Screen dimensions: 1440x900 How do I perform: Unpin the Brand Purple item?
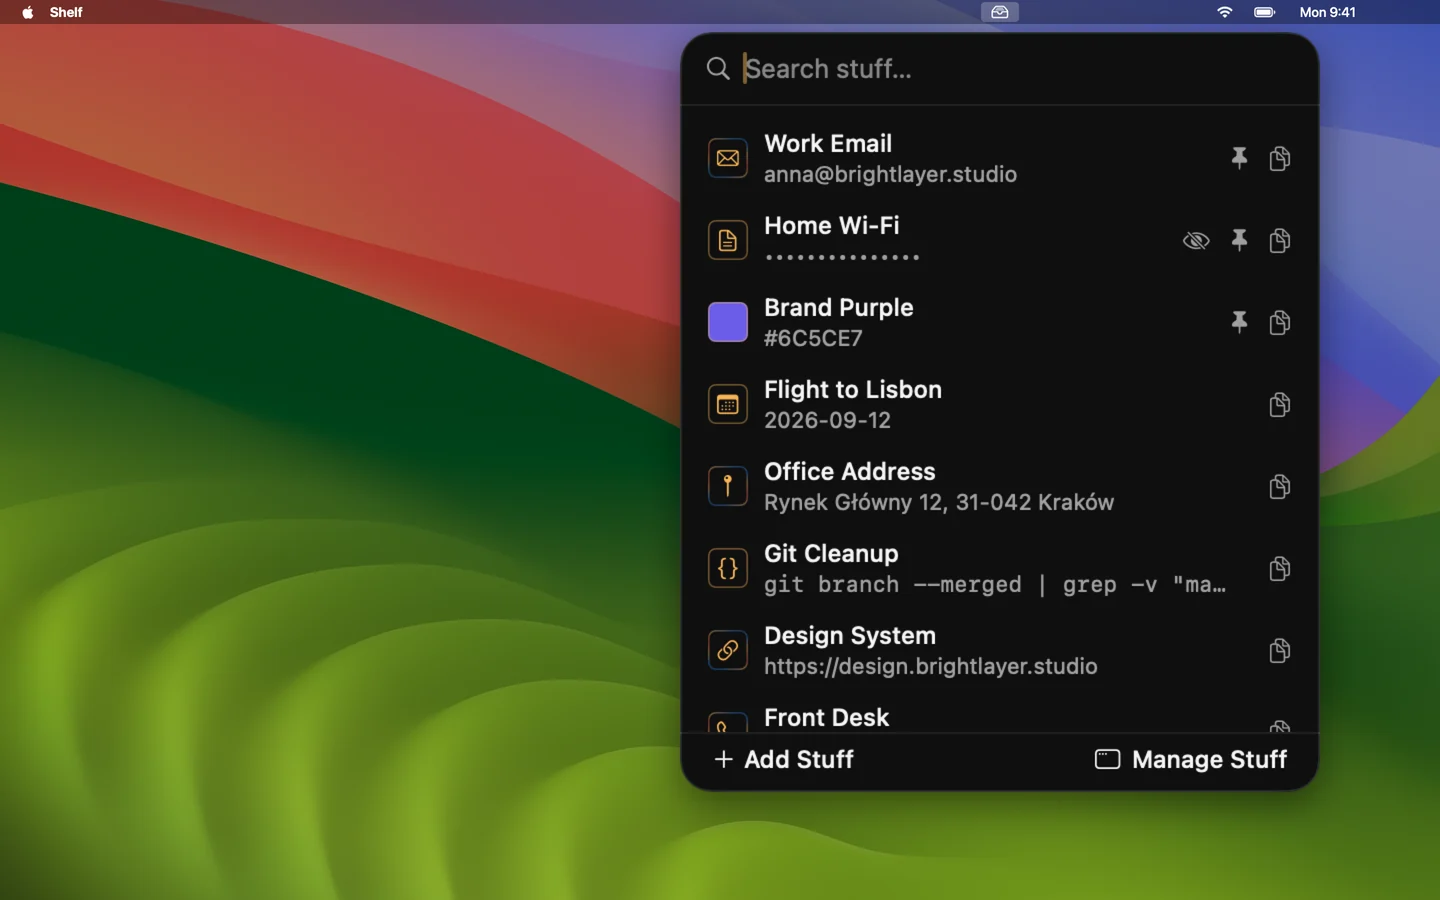[1239, 322]
